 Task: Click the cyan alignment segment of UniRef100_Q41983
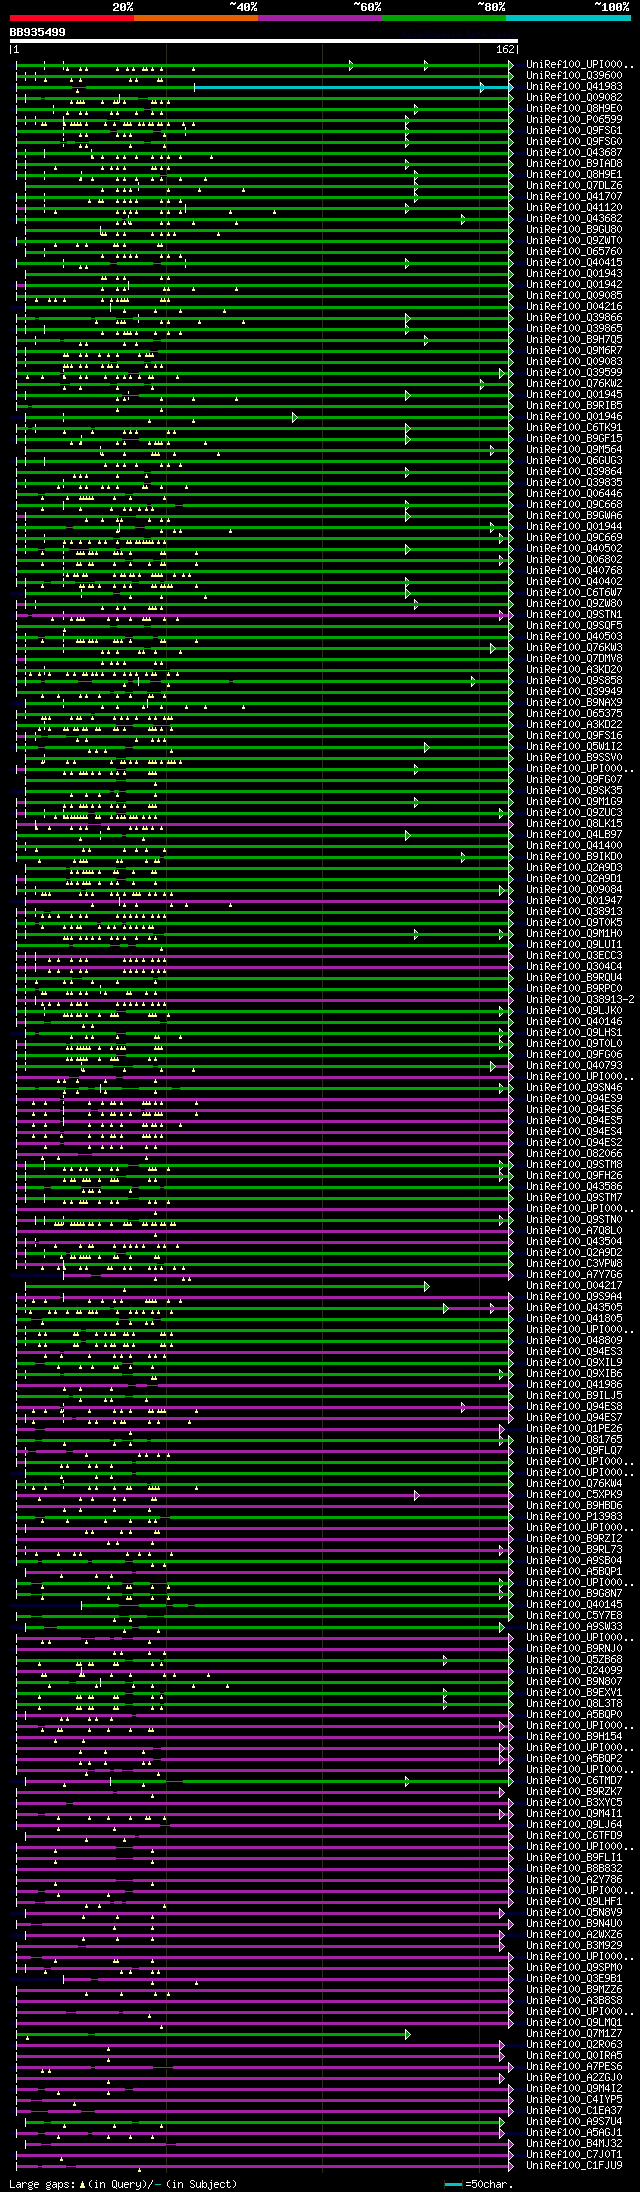pyautogui.click(x=353, y=87)
